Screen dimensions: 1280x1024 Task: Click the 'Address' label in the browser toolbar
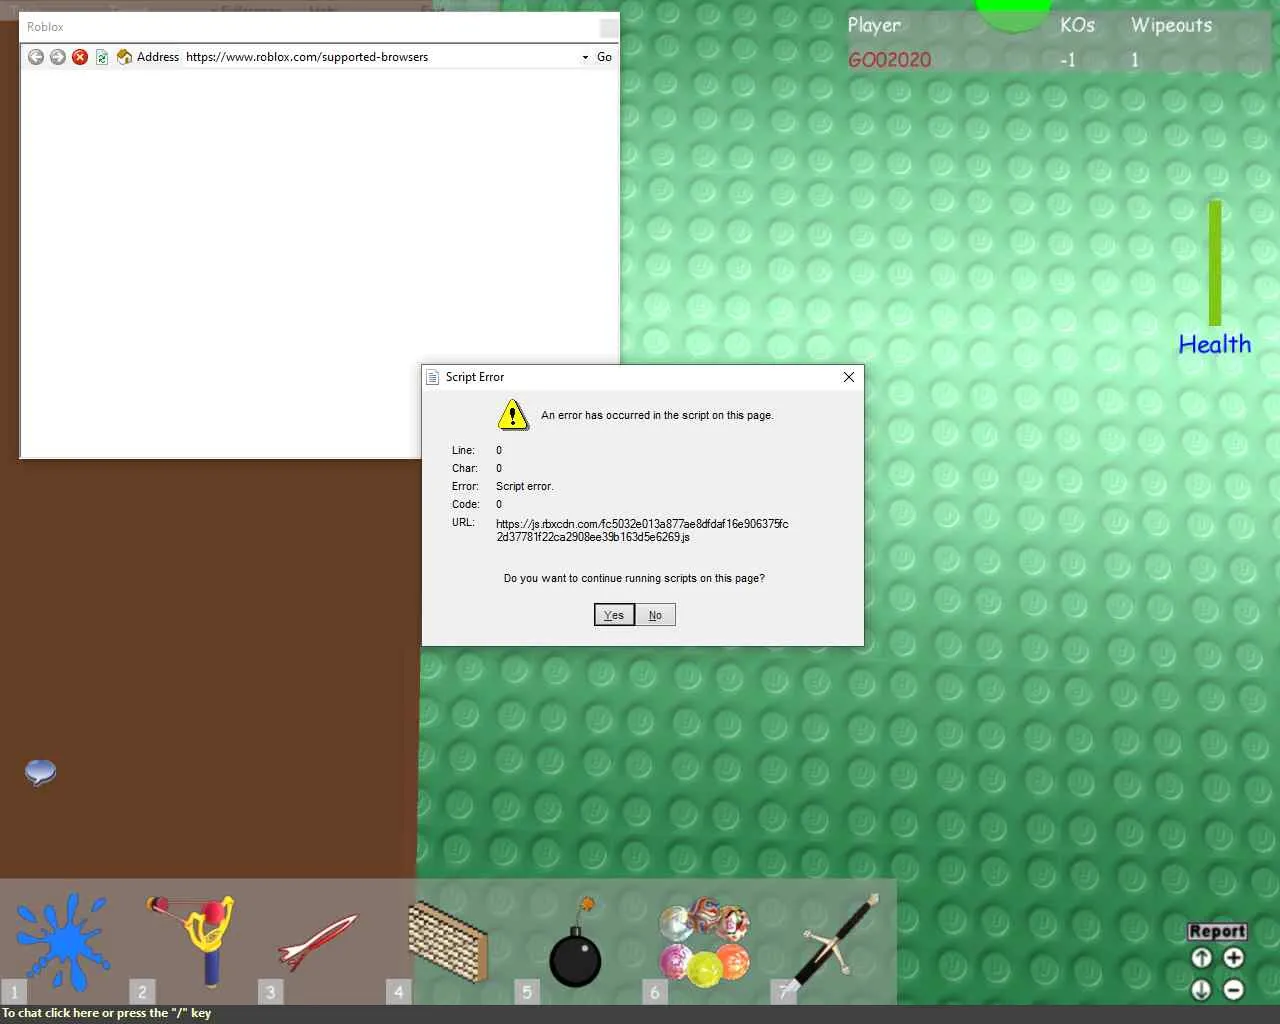tap(158, 57)
